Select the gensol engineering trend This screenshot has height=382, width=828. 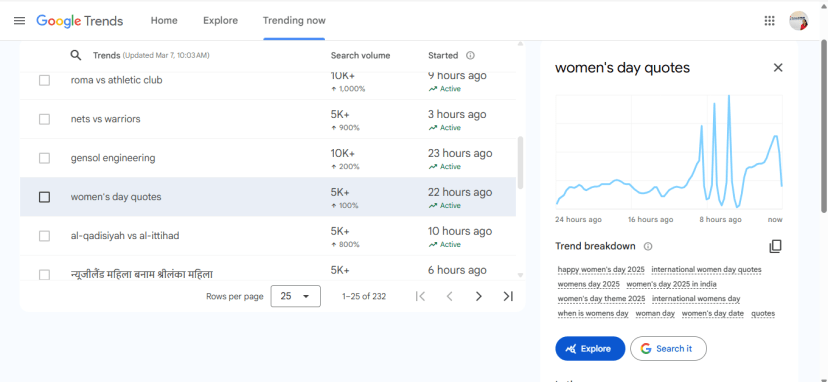click(113, 158)
